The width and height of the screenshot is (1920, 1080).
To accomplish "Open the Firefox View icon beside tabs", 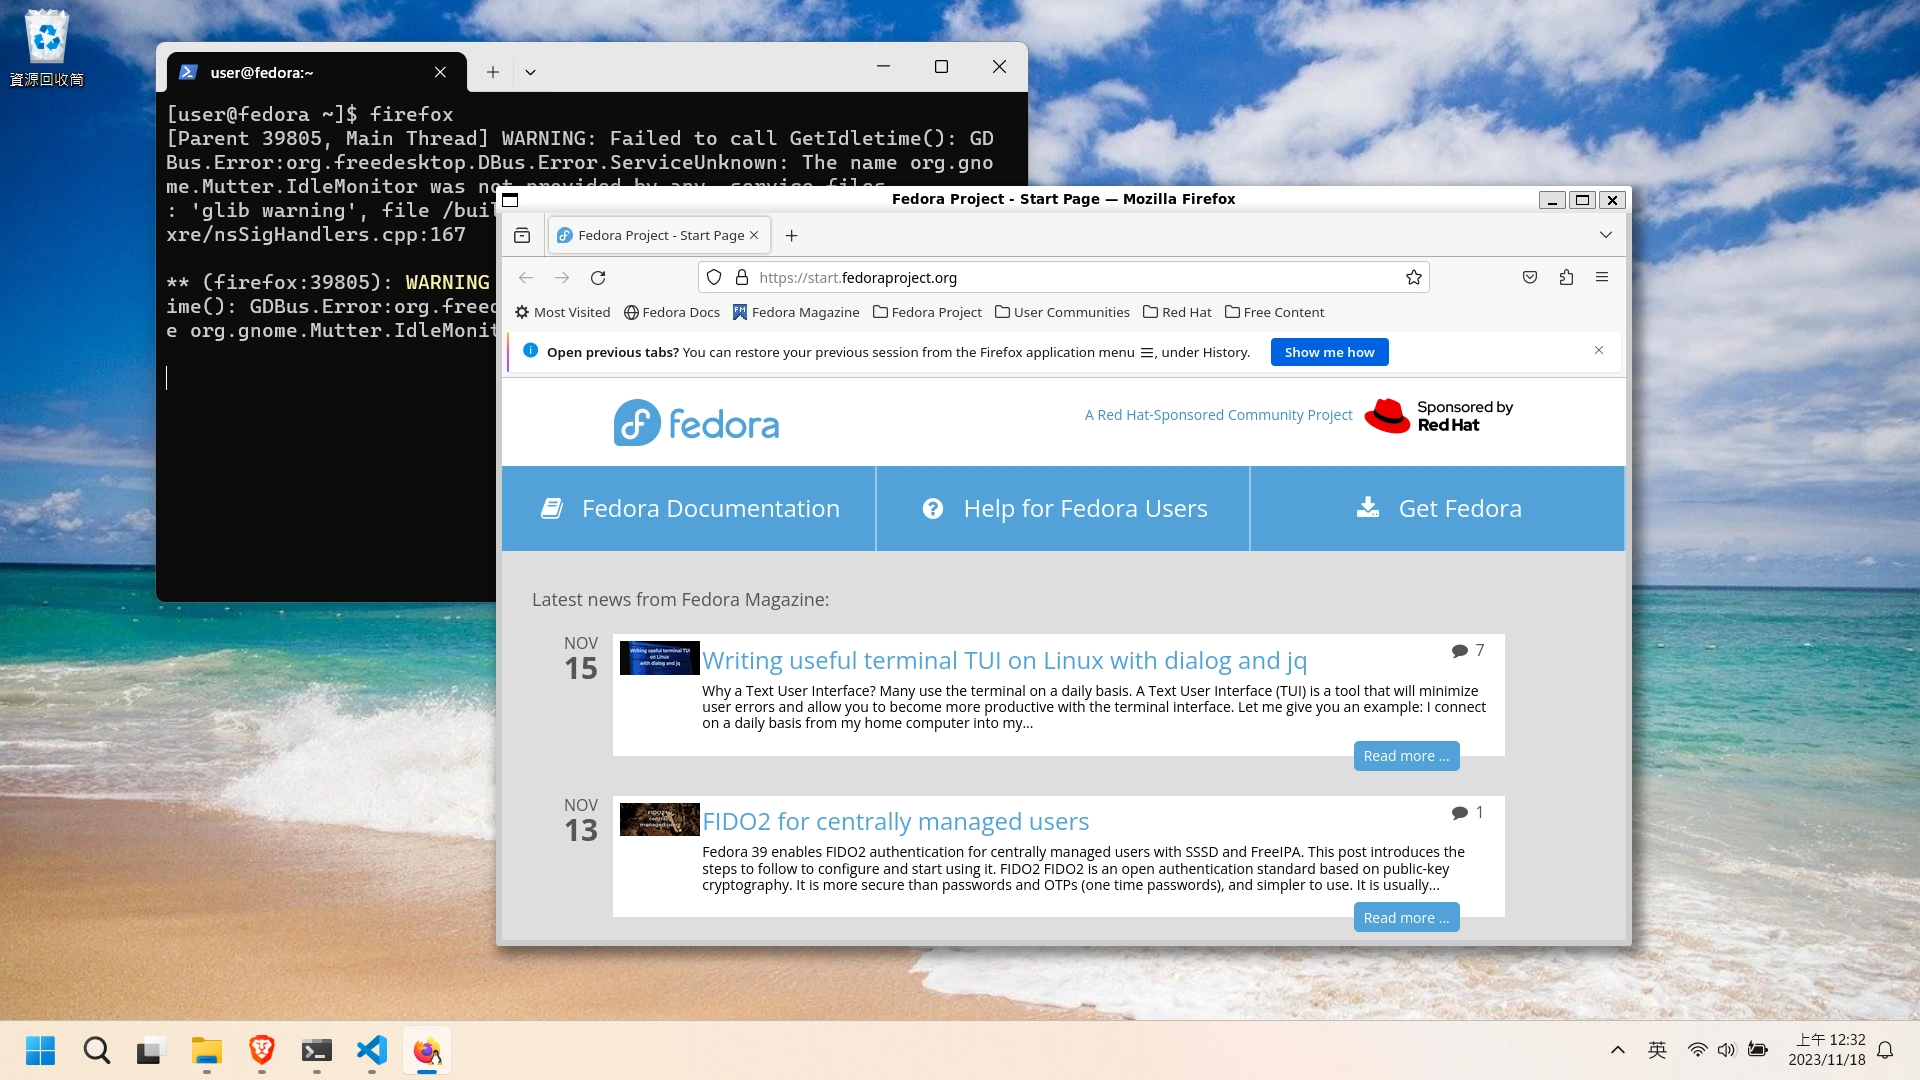I will (x=522, y=235).
